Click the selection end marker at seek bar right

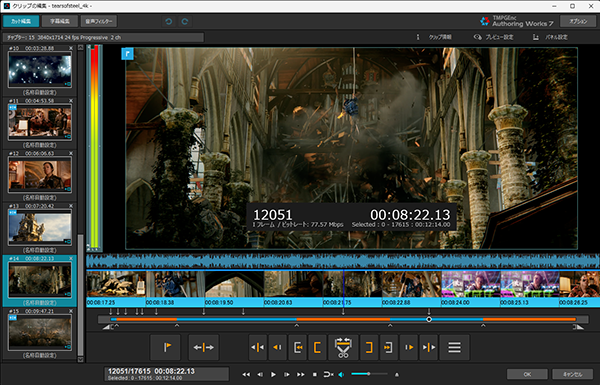579,326
